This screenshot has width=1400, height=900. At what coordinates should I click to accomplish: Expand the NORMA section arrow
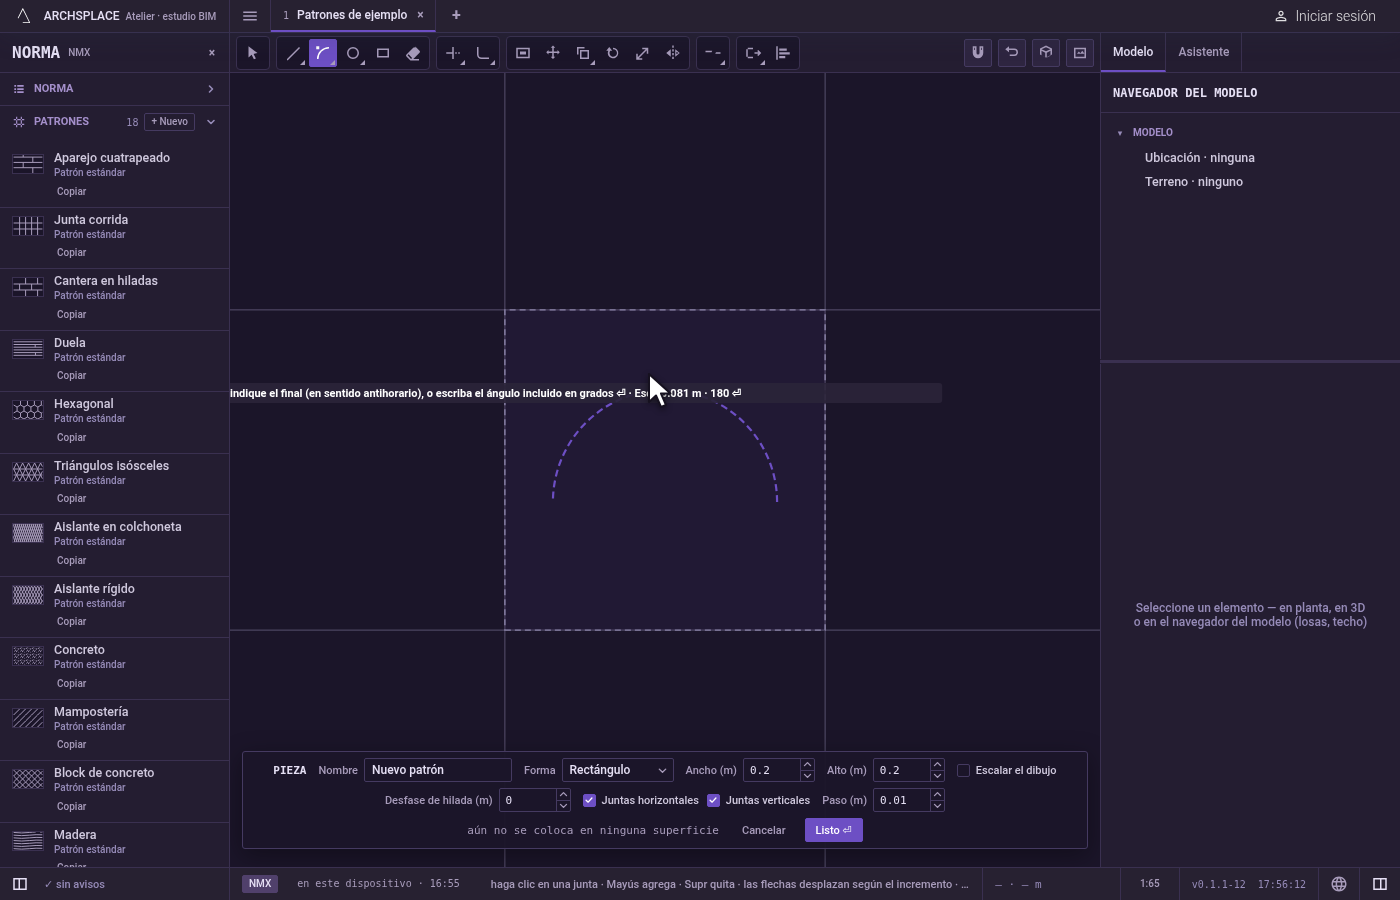[x=211, y=89]
